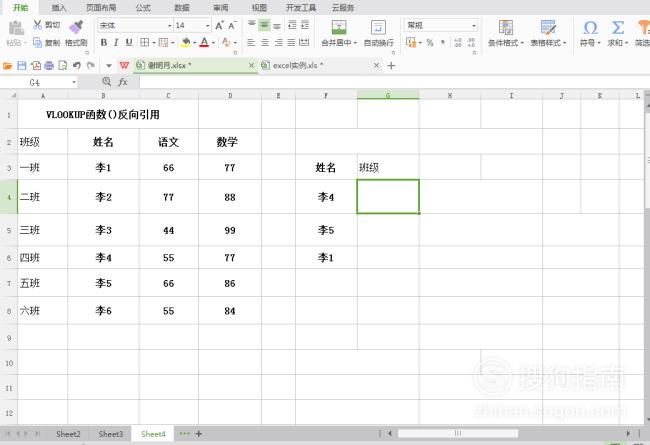Switch to the Sheet3 worksheet tab
The image size is (650, 445).
point(111,434)
